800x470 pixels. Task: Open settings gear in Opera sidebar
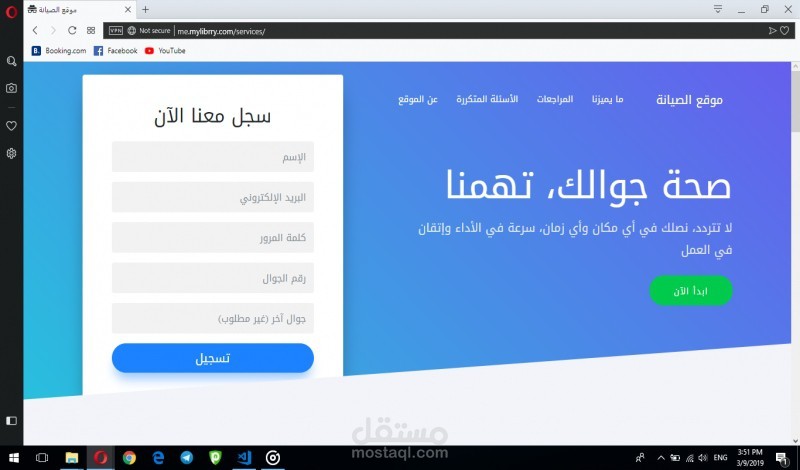11,153
